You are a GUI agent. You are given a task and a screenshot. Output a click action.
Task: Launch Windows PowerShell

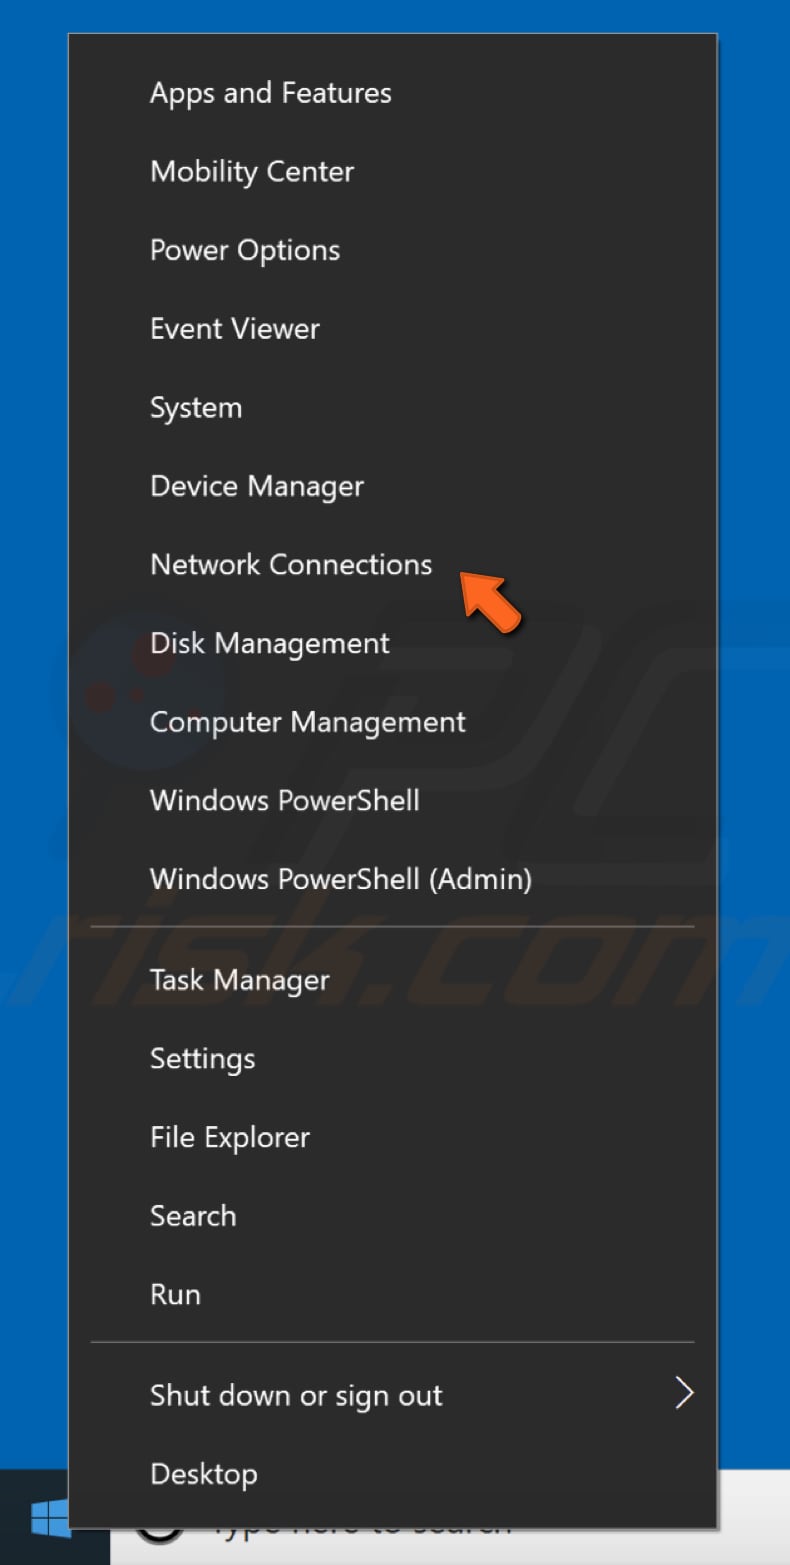click(284, 800)
